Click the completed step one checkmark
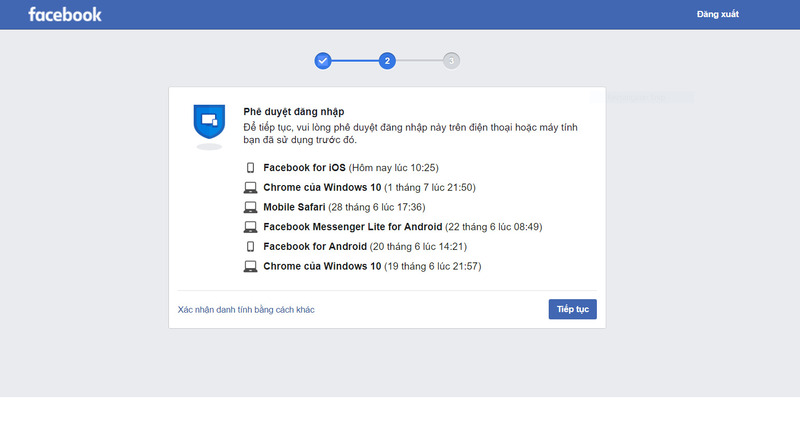The height and width of the screenshot is (435, 800). pos(322,61)
